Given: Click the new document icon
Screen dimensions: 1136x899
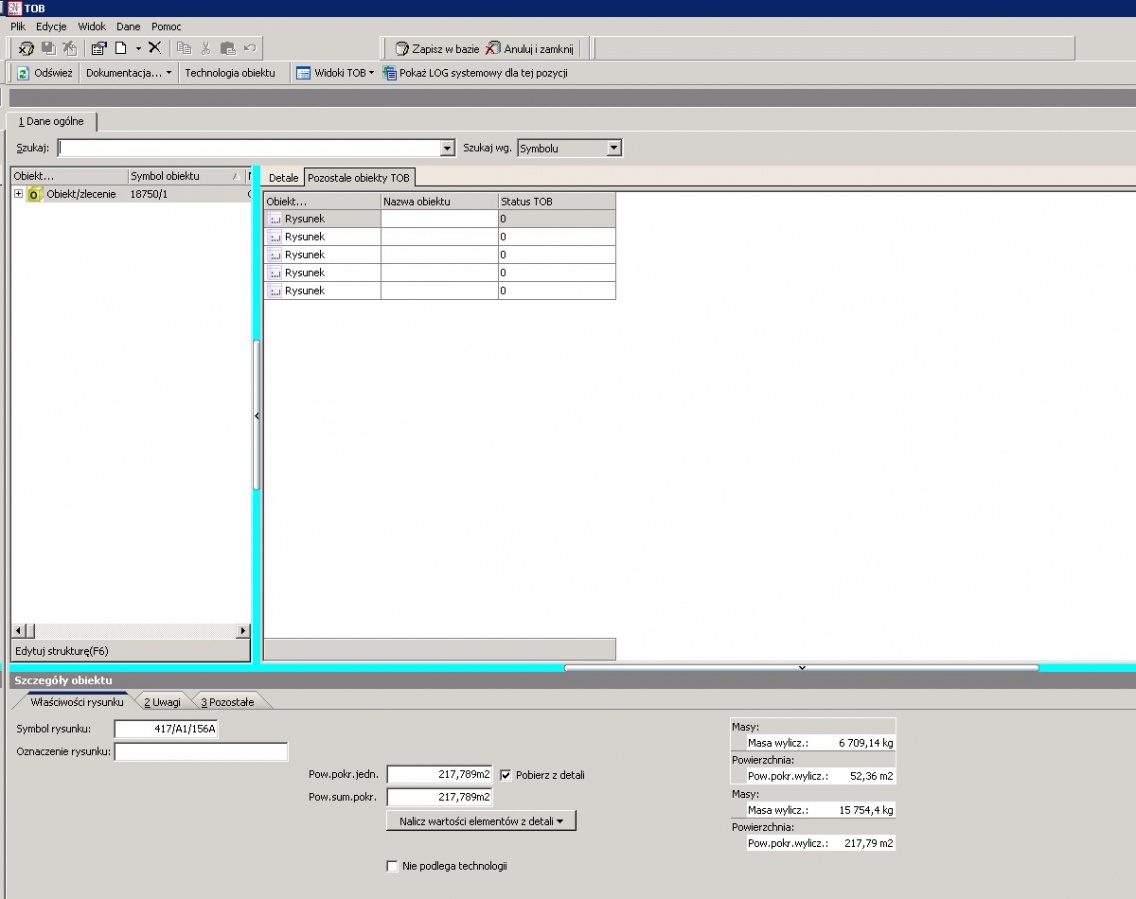Looking at the screenshot, I should click(121, 48).
